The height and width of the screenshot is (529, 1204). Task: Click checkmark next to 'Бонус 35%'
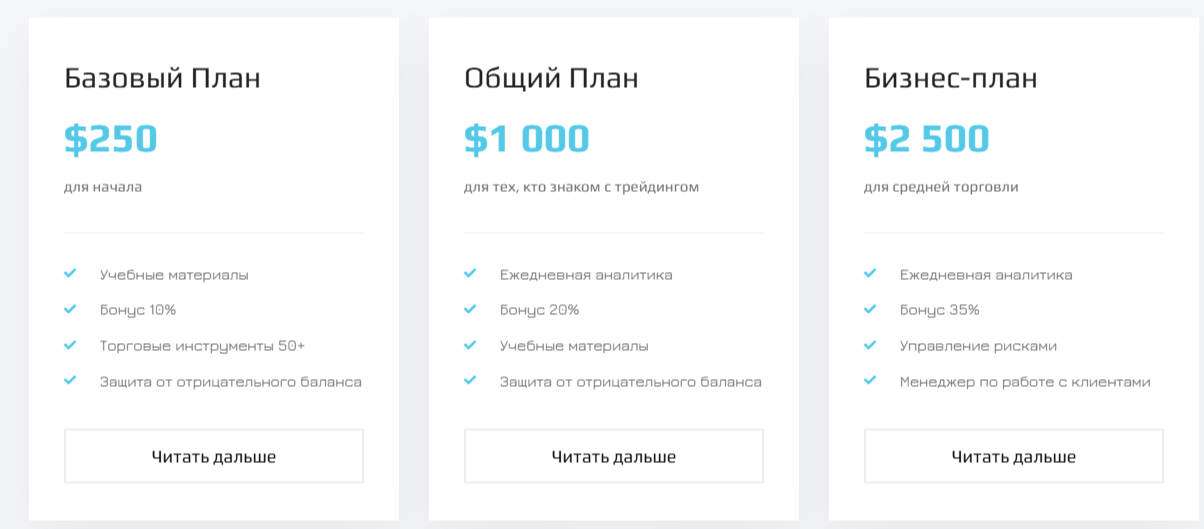(x=870, y=309)
